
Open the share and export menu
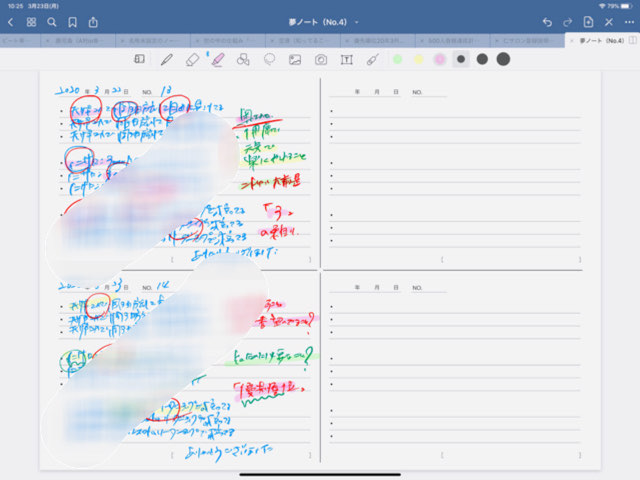(x=93, y=22)
